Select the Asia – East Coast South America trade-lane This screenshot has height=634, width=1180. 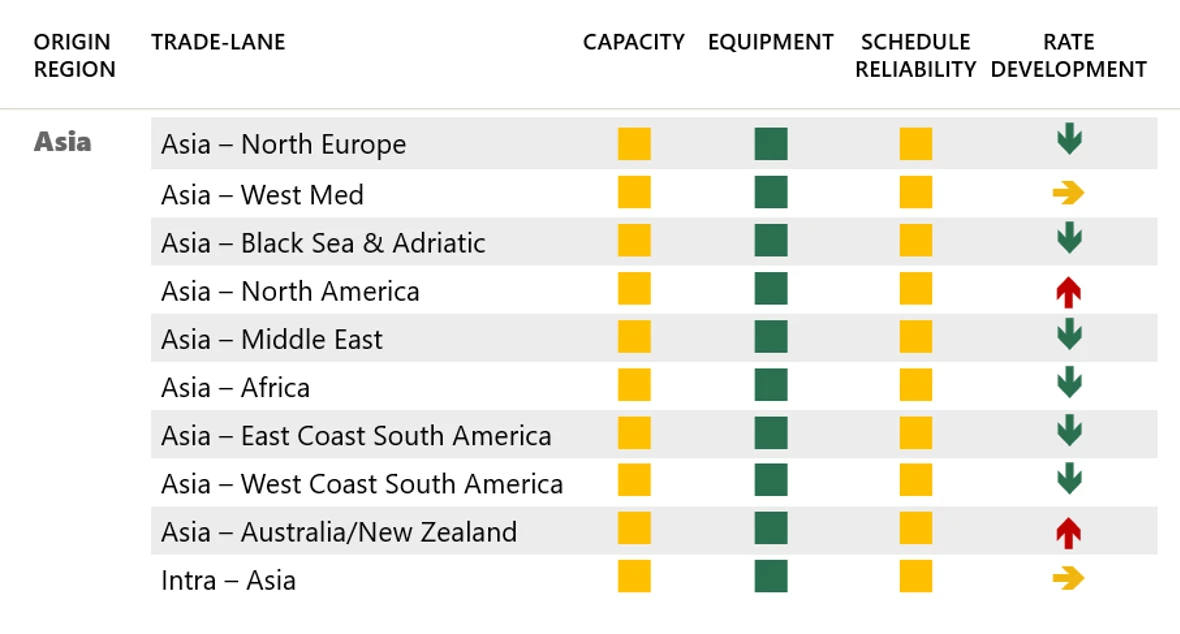click(356, 436)
